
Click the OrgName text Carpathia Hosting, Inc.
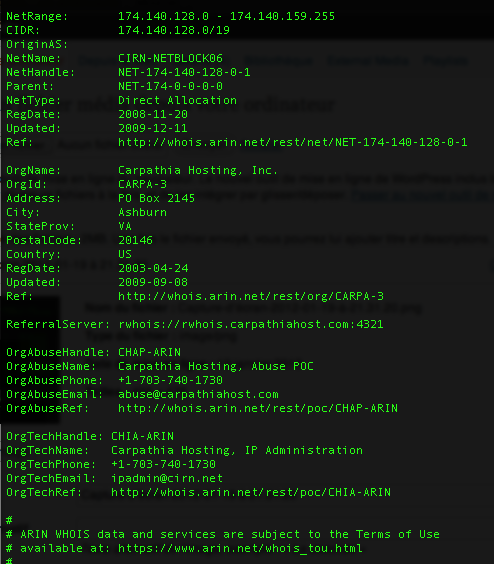[x=198, y=170]
